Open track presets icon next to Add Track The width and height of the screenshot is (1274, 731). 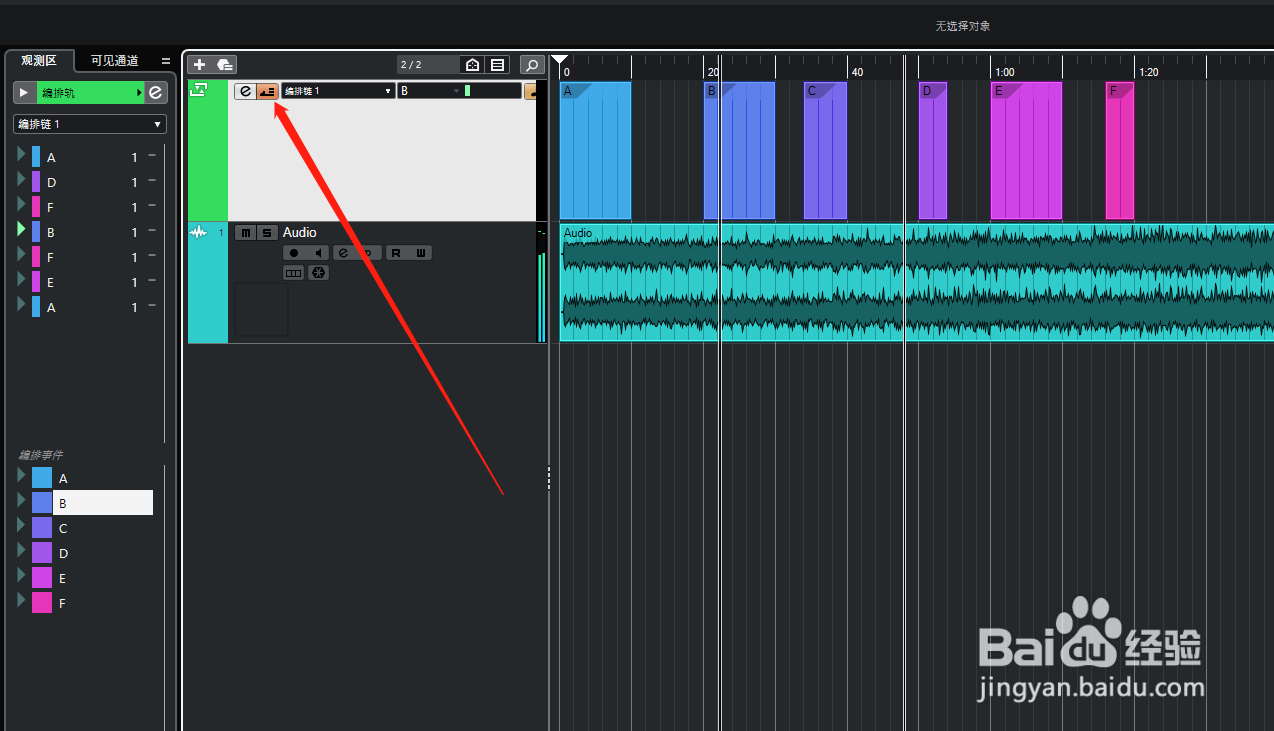tap(225, 65)
